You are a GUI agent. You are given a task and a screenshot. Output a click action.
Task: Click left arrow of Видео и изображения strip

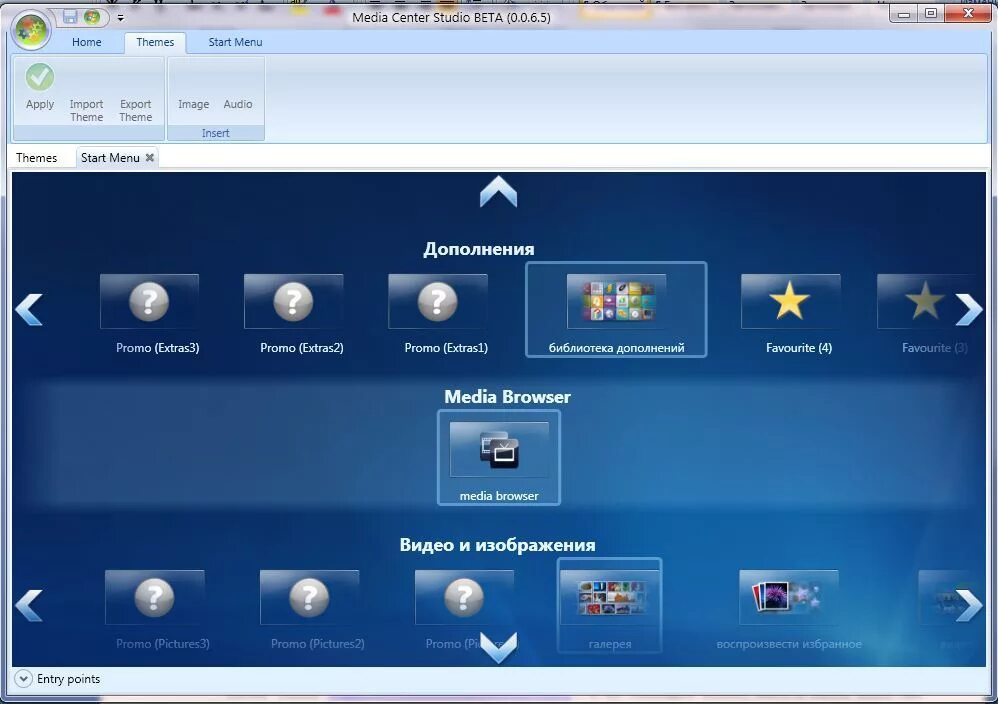click(29, 605)
